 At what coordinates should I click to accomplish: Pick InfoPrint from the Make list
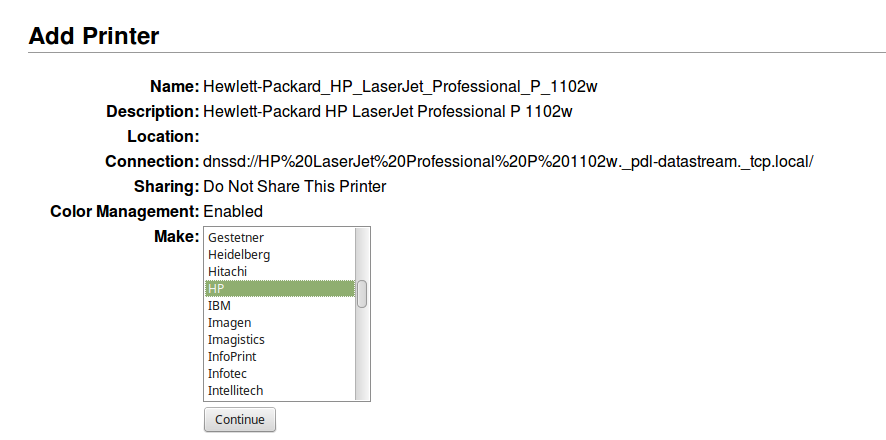[280, 356]
